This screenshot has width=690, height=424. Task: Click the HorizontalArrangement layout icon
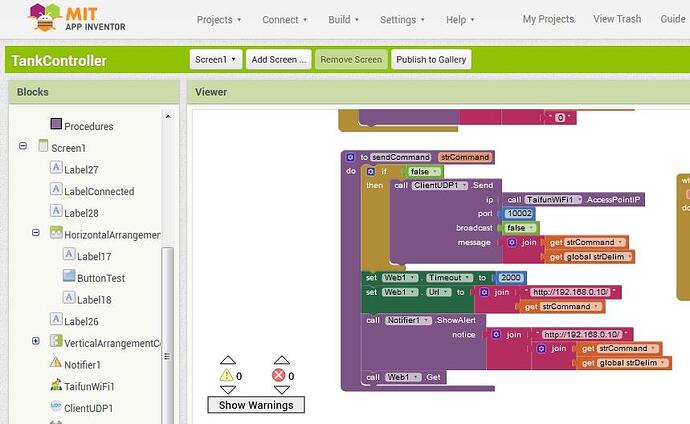[x=56, y=232]
